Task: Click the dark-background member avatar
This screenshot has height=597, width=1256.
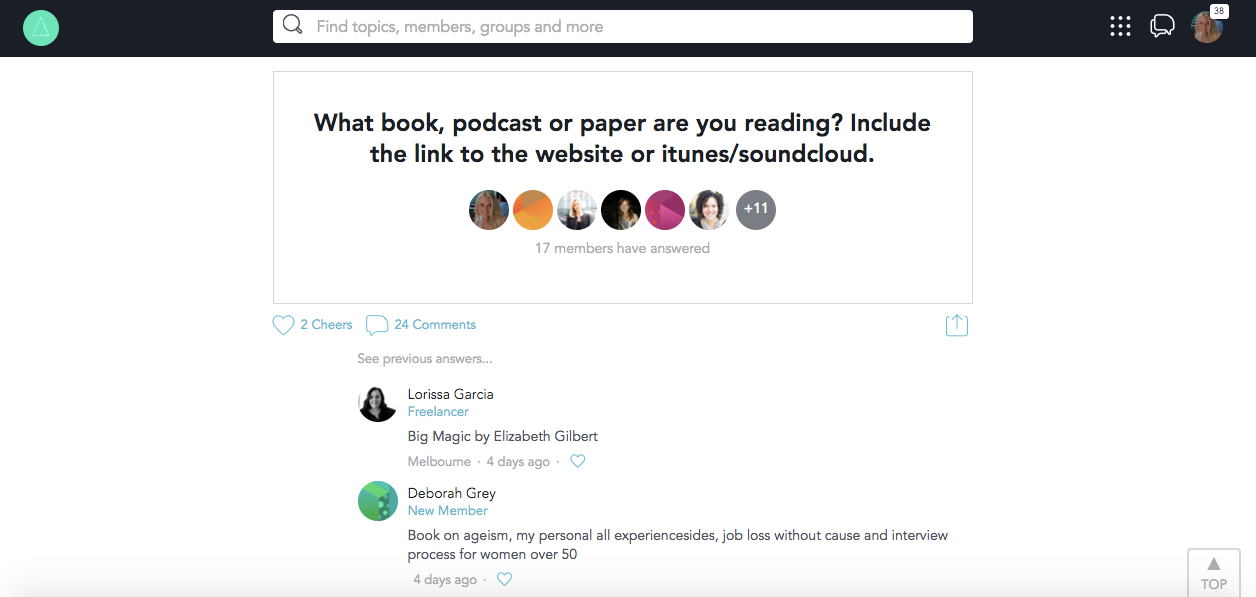Action: coord(621,210)
